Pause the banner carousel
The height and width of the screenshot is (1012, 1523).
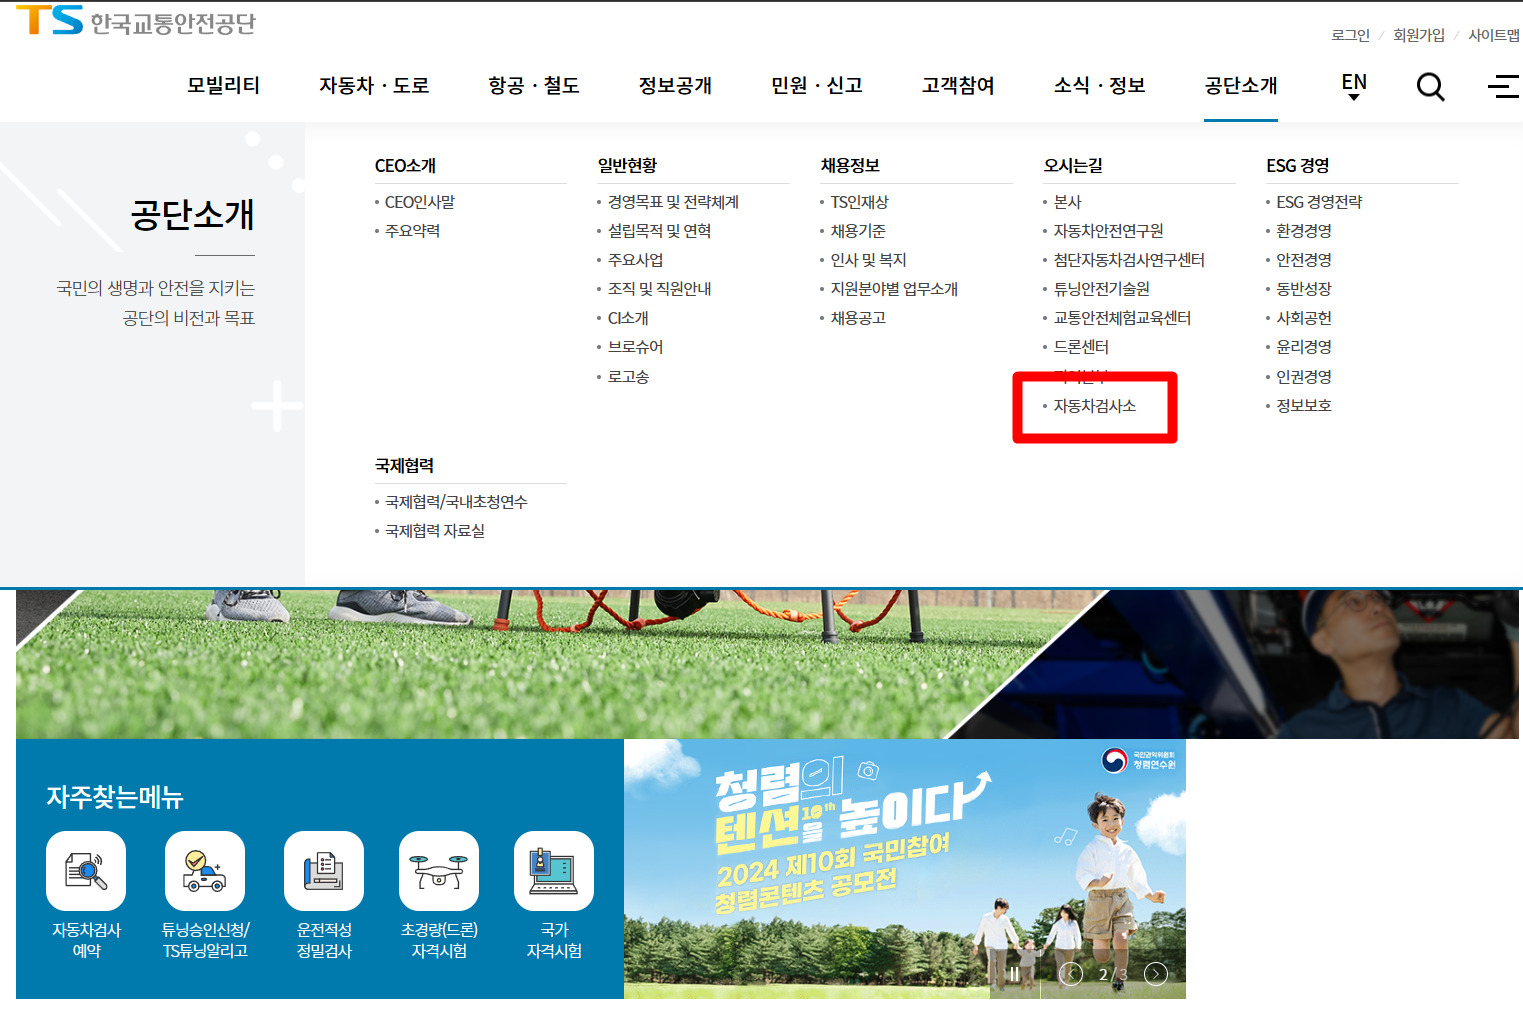click(x=1016, y=972)
